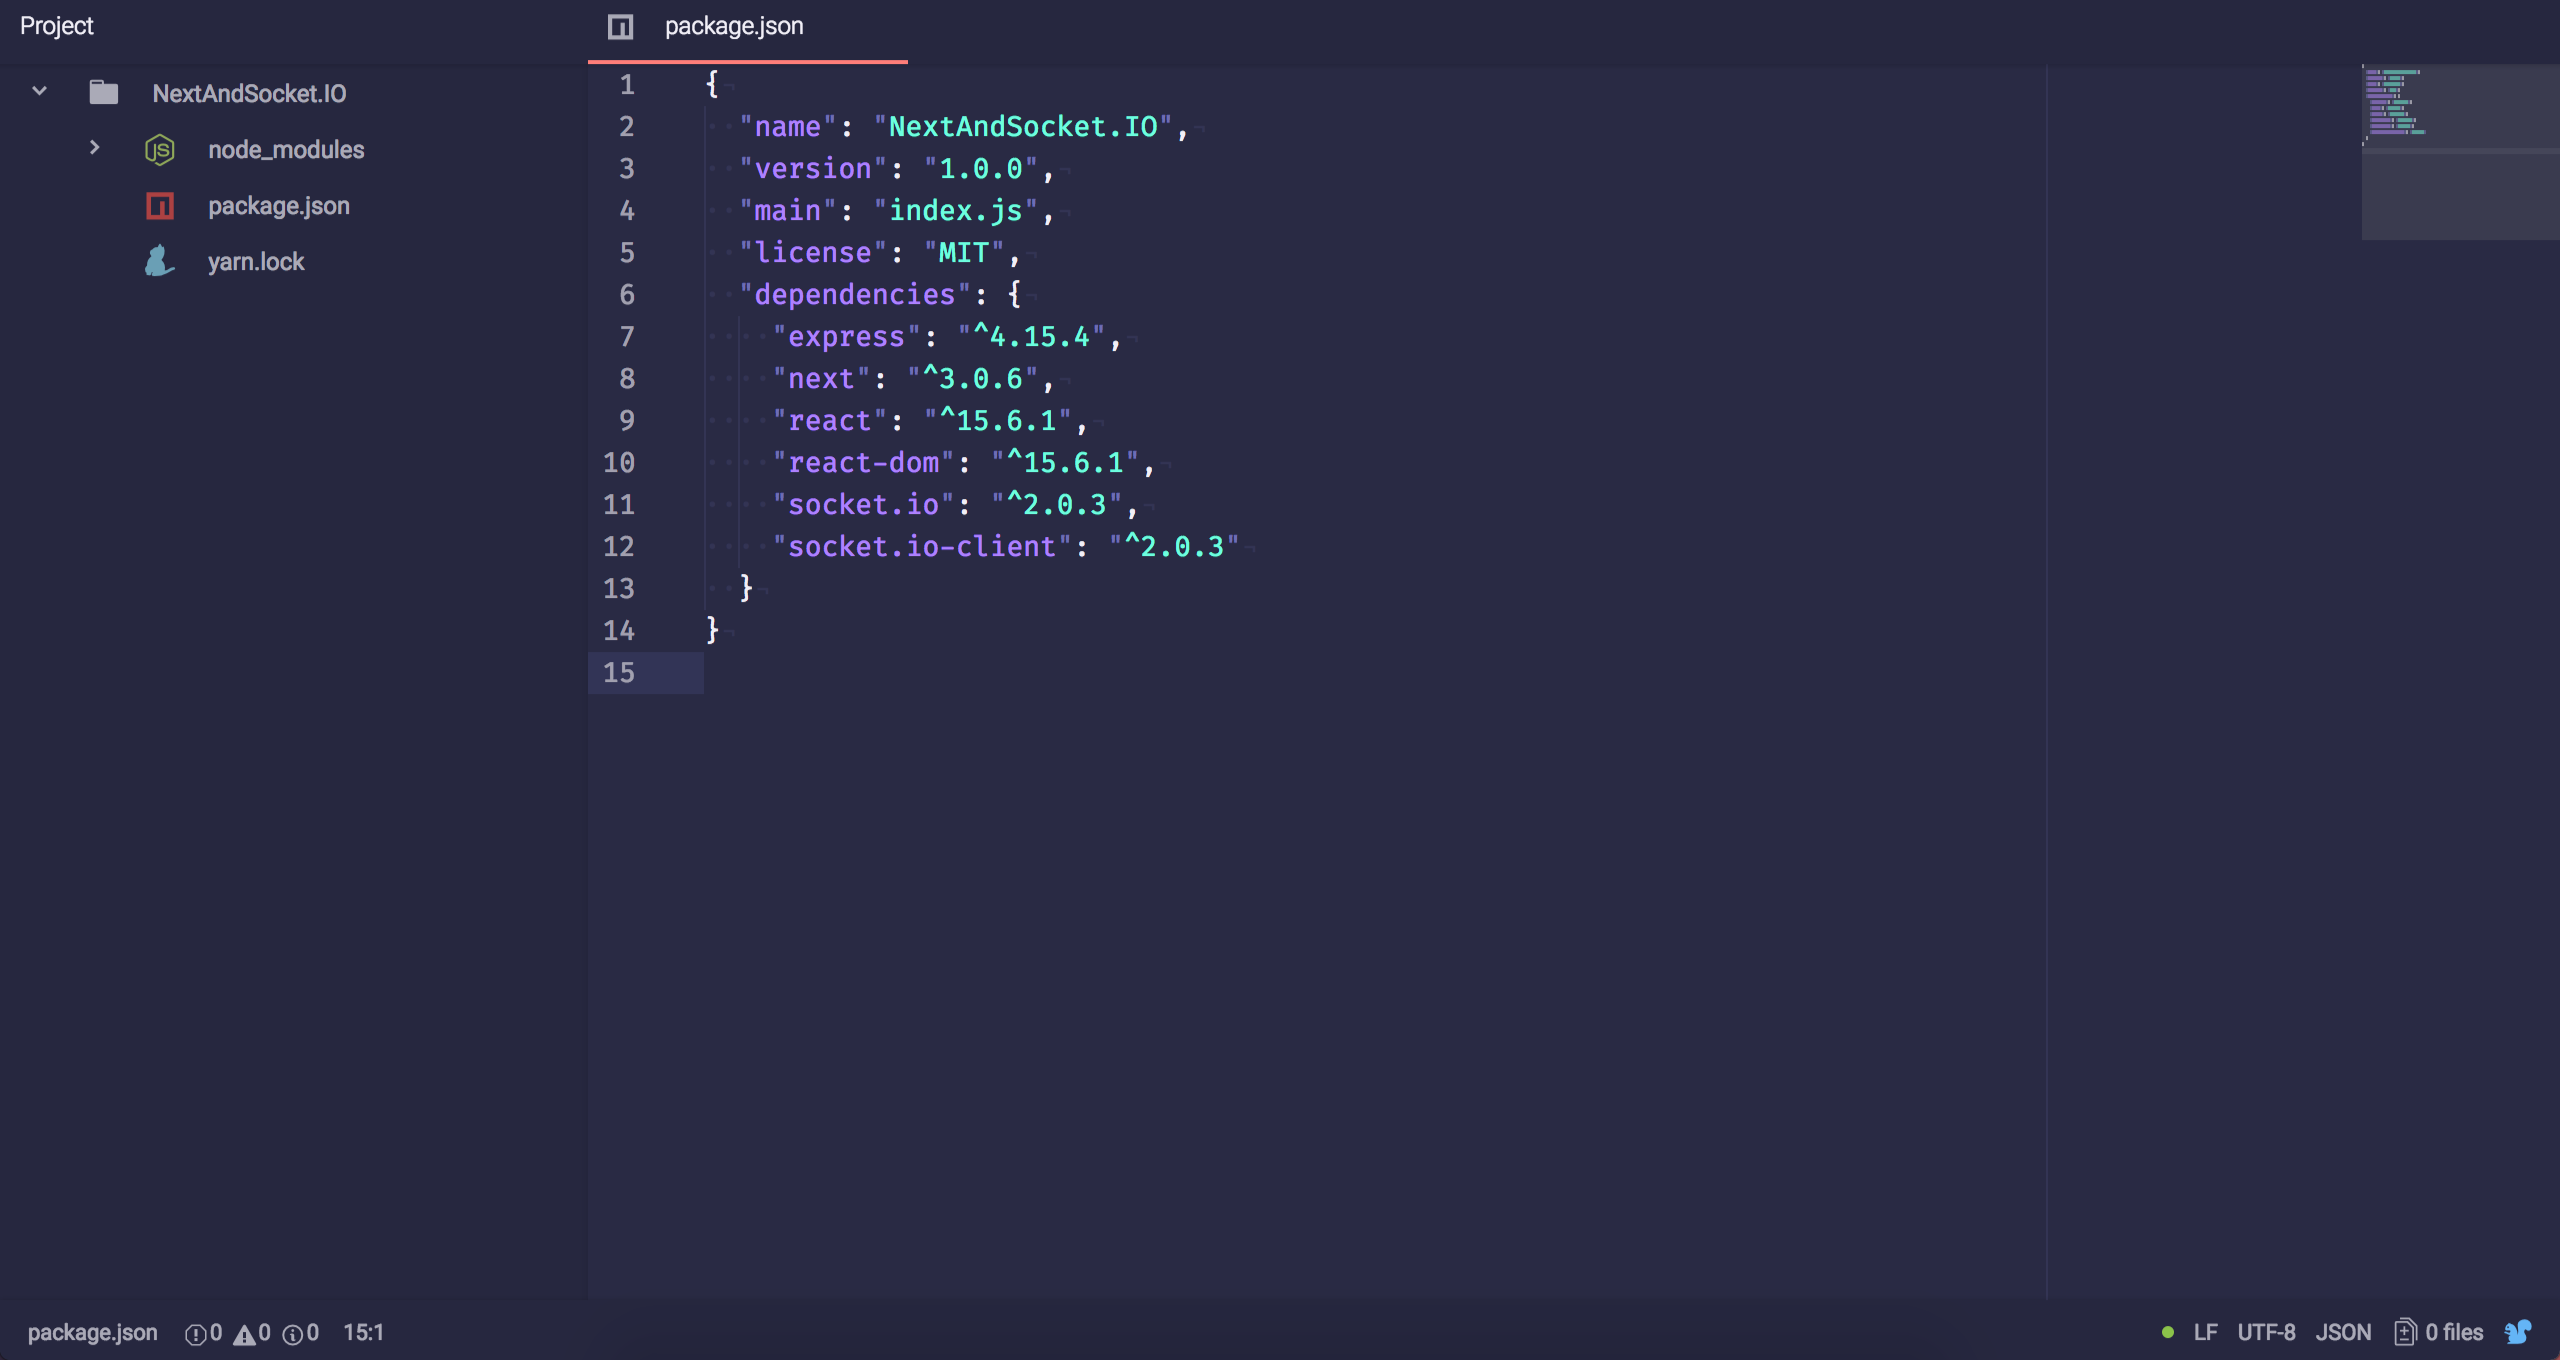
Task: Click the "version" key text
Action: pos(813,169)
